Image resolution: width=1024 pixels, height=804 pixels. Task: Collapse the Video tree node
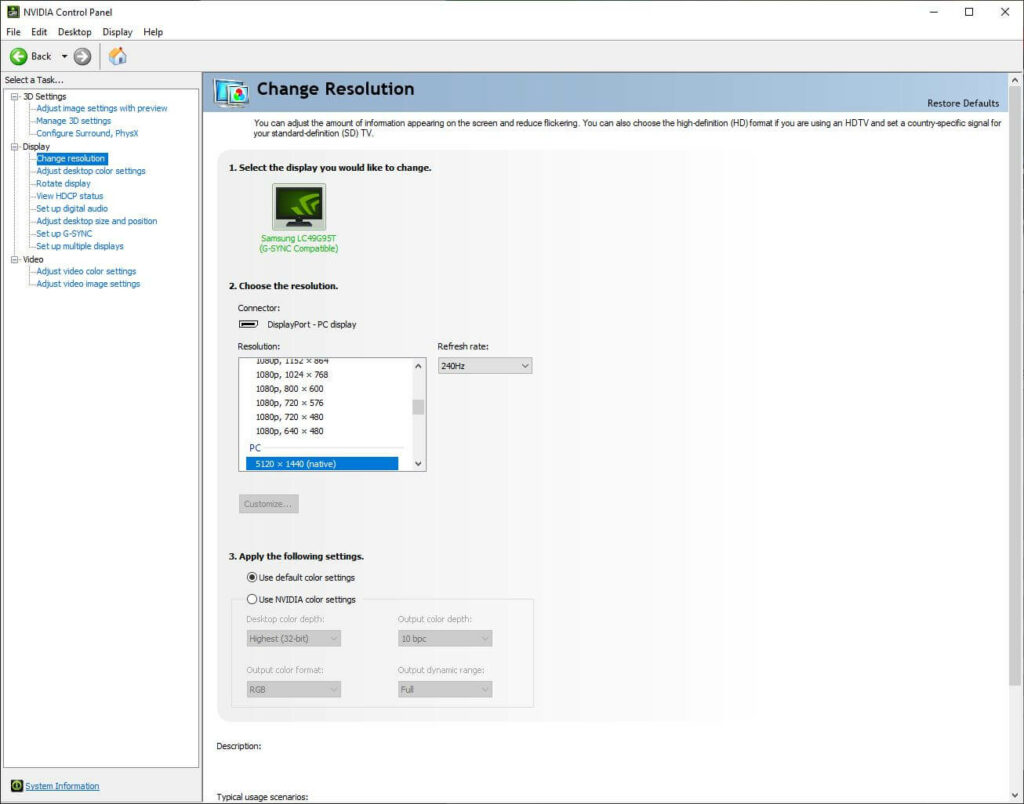(x=14, y=260)
